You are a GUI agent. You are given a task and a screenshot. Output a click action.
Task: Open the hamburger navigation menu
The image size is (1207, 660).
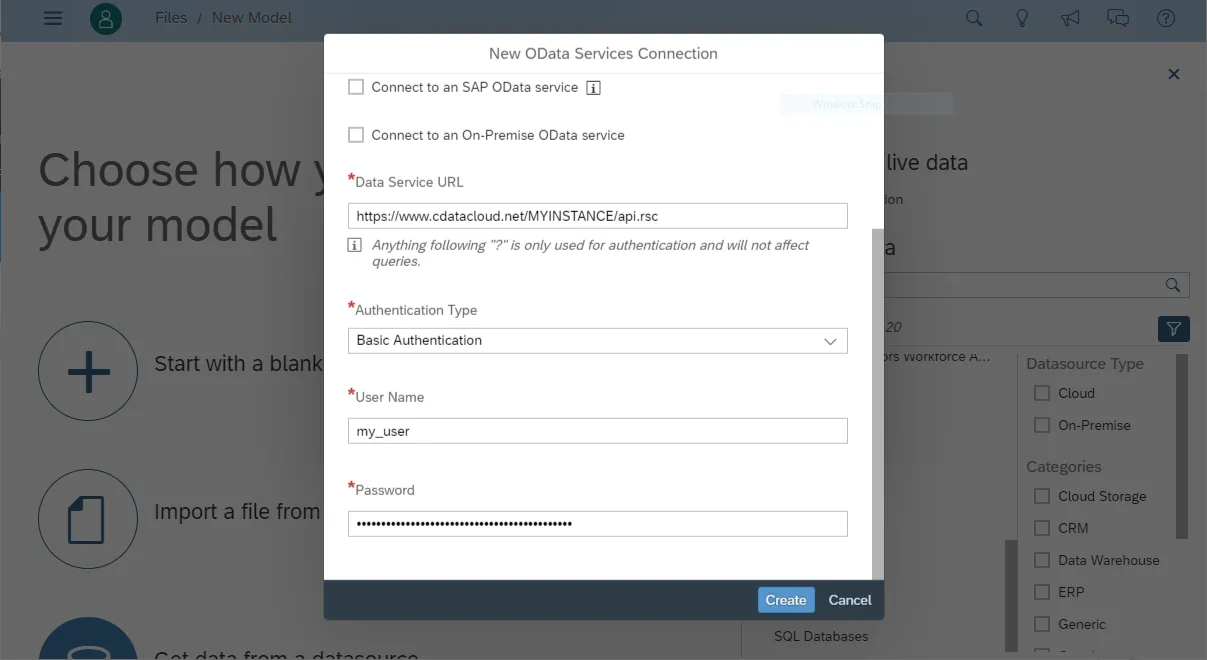pos(53,18)
